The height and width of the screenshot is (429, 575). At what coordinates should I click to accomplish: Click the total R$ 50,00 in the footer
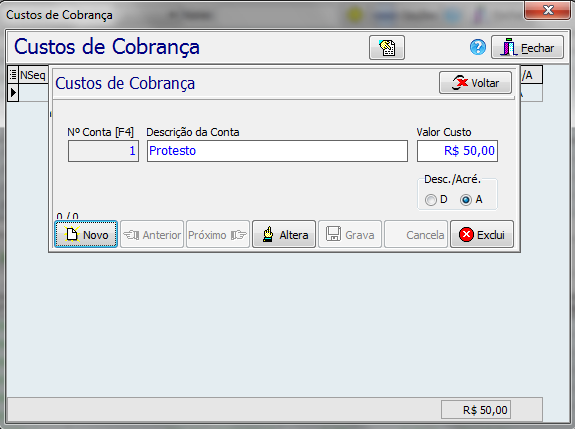(x=476, y=410)
